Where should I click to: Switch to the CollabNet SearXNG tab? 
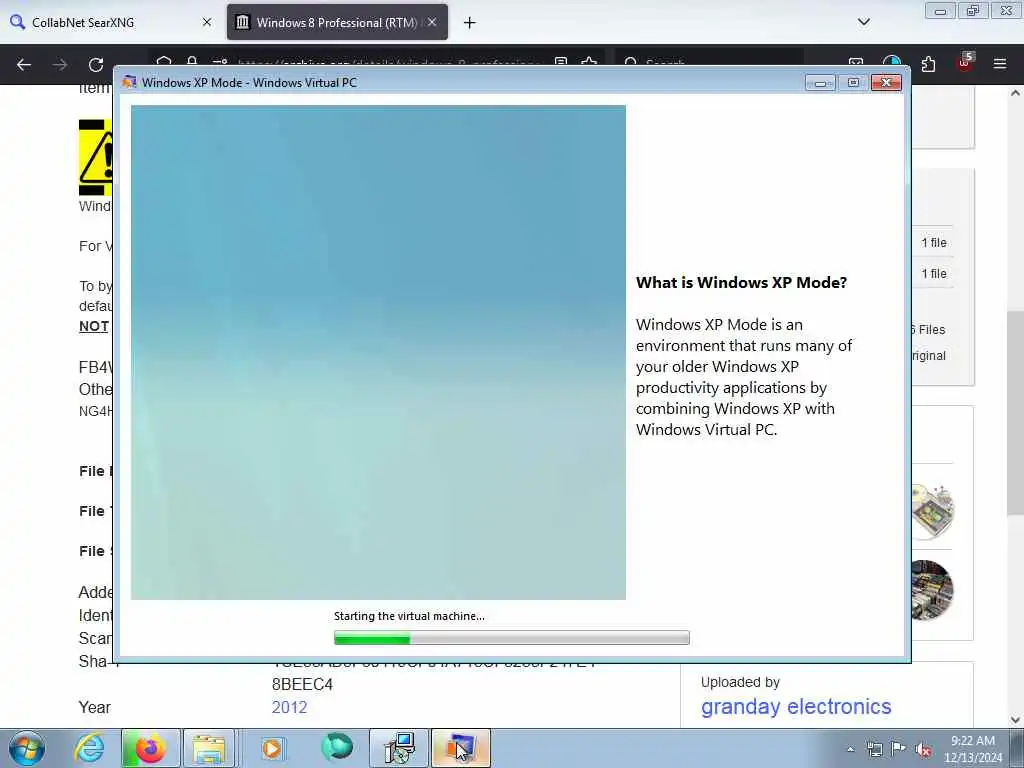[x=111, y=22]
